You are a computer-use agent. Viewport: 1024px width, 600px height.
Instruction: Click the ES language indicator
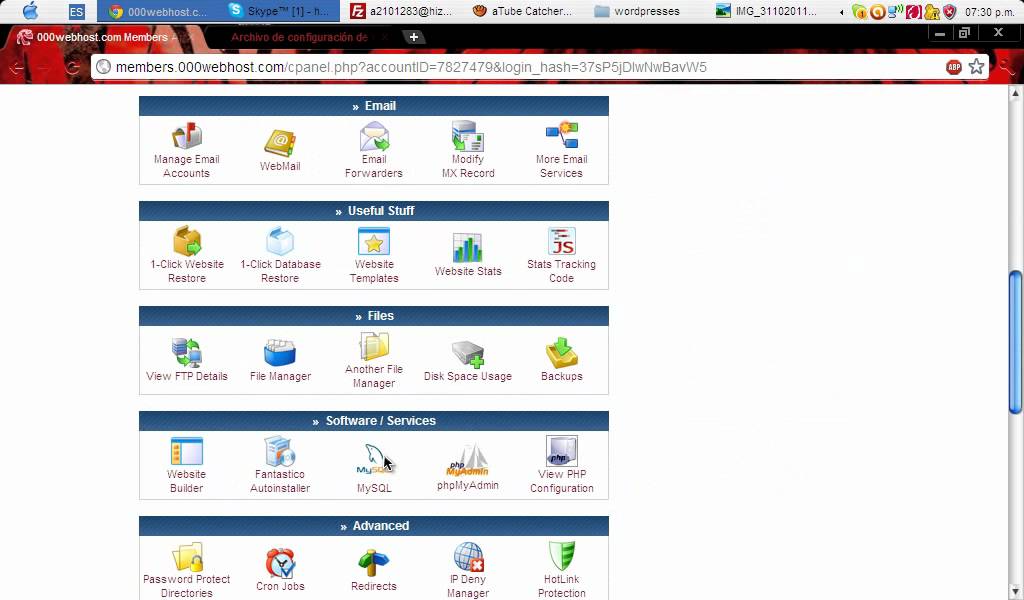click(x=76, y=11)
